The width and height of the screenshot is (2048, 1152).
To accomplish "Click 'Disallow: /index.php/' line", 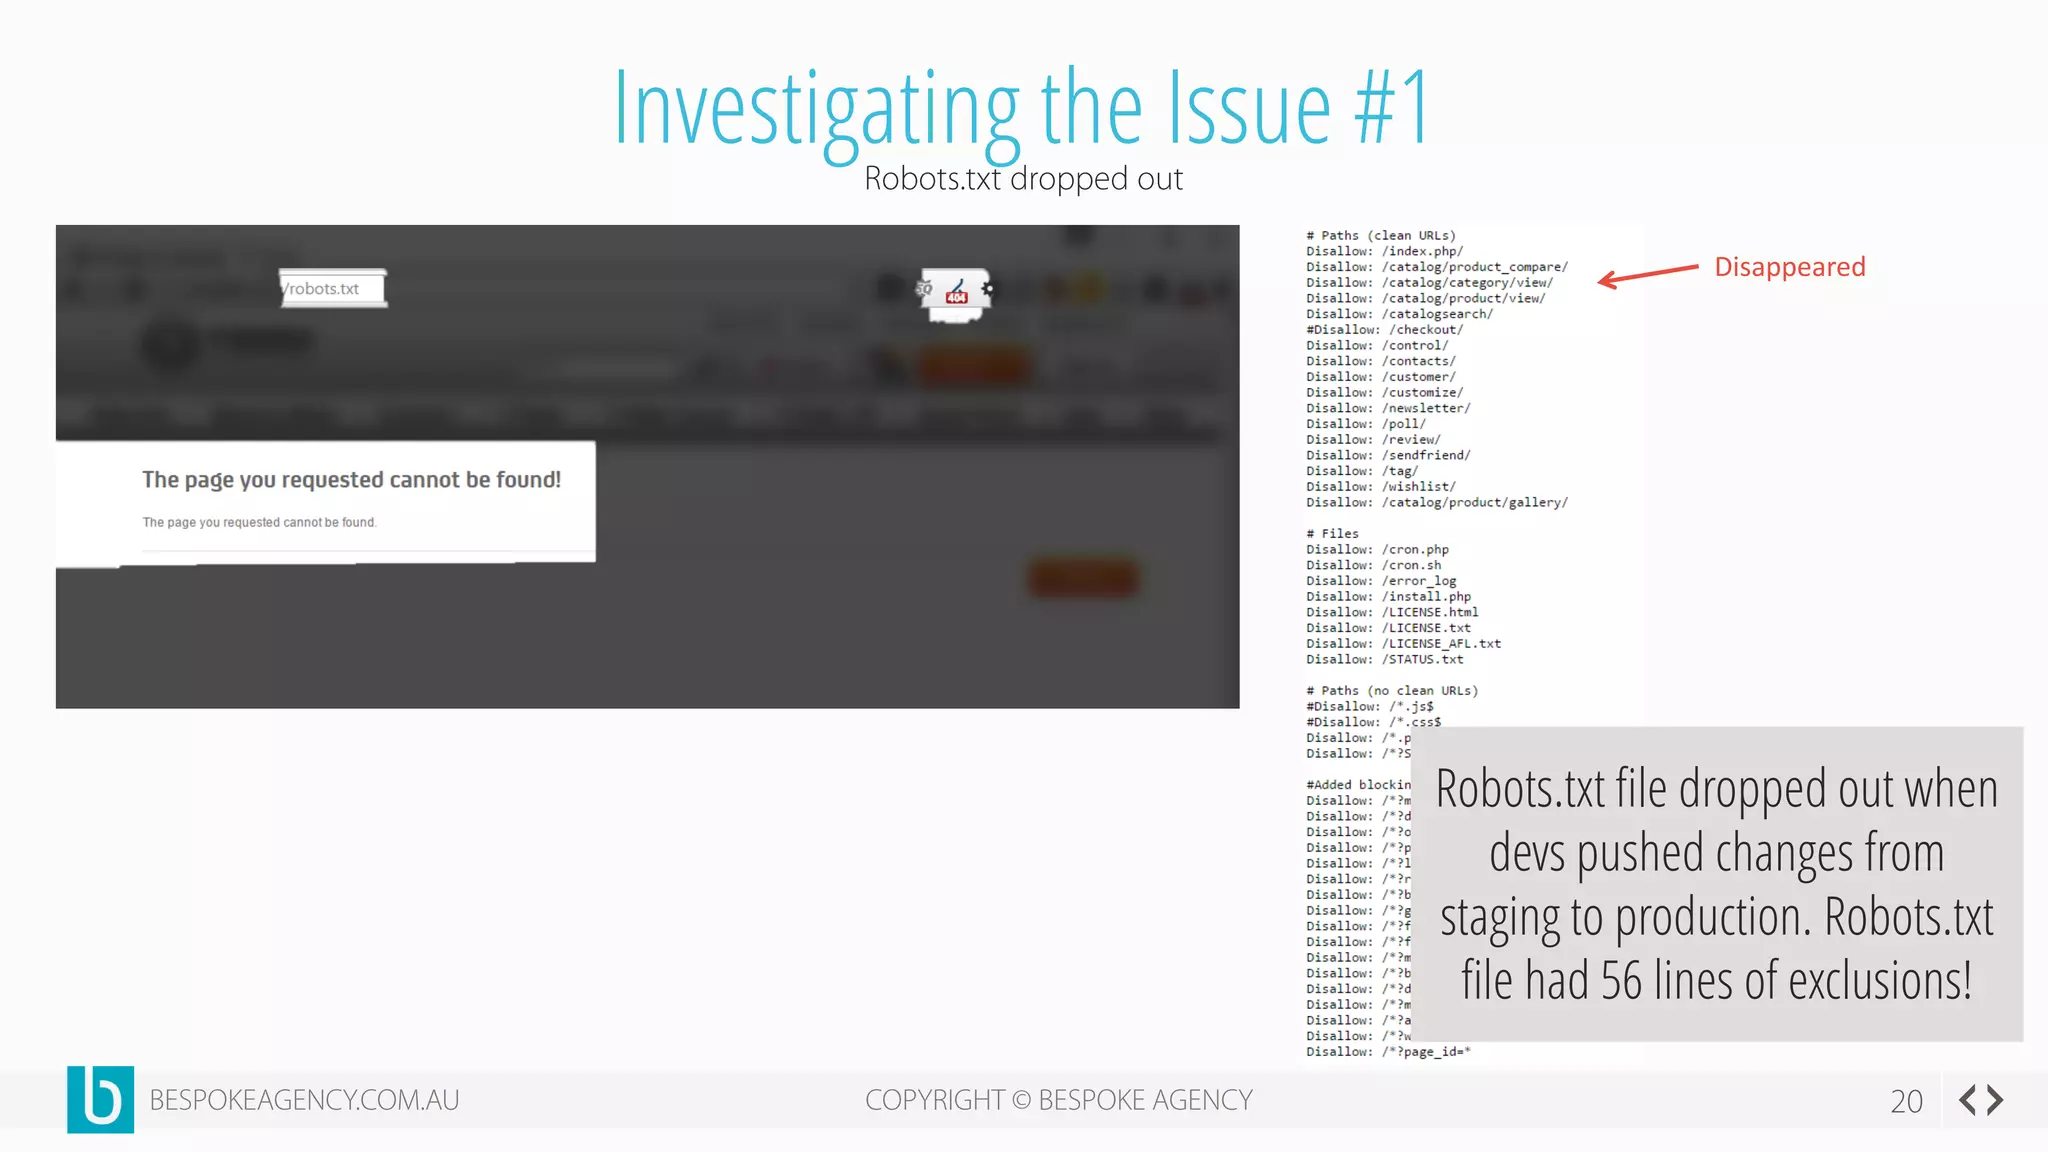I will [x=1385, y=251].
